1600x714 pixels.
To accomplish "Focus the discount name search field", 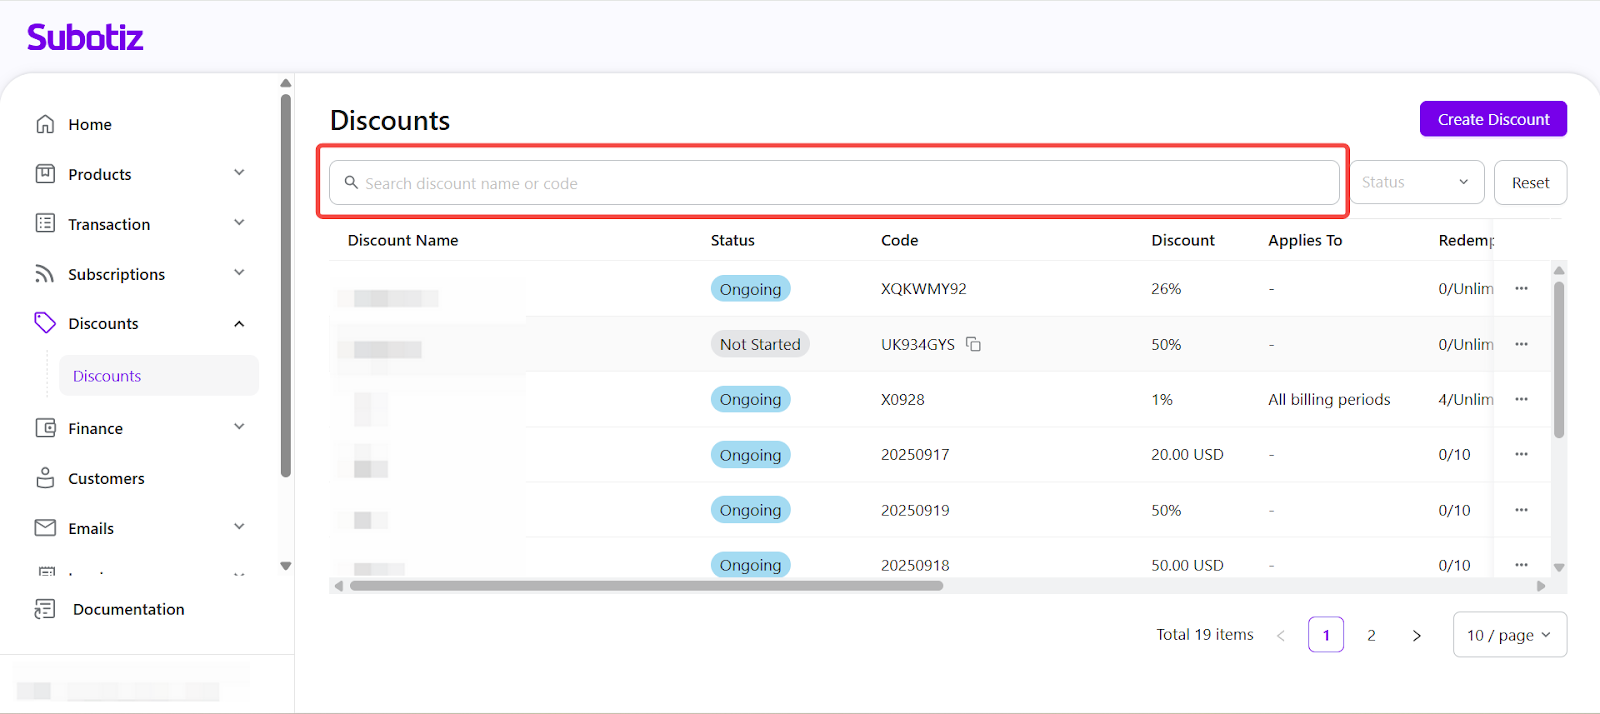I will (835, 183).
